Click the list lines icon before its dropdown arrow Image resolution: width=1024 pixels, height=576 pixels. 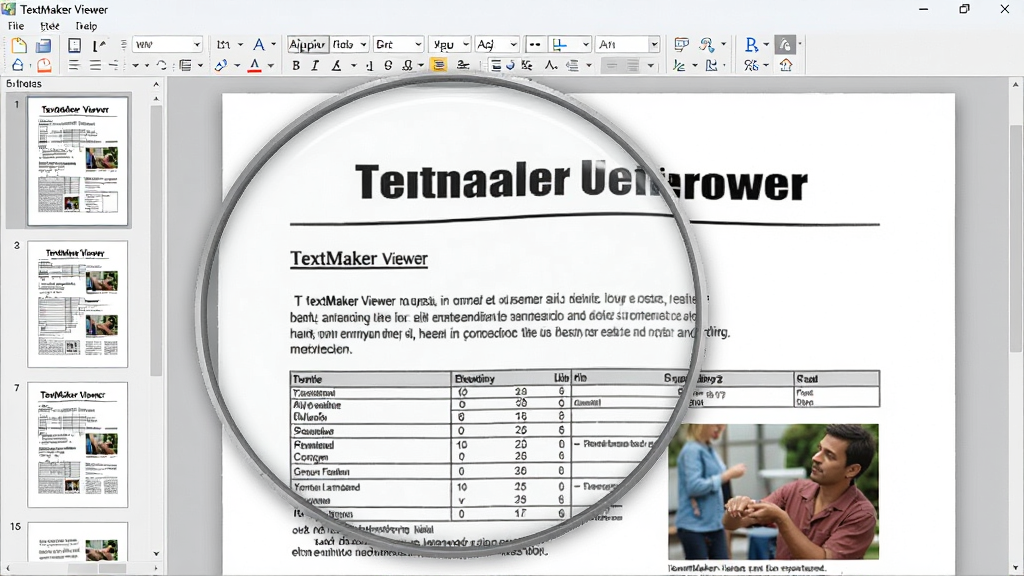pyautogui.click(x=185, y=65)
